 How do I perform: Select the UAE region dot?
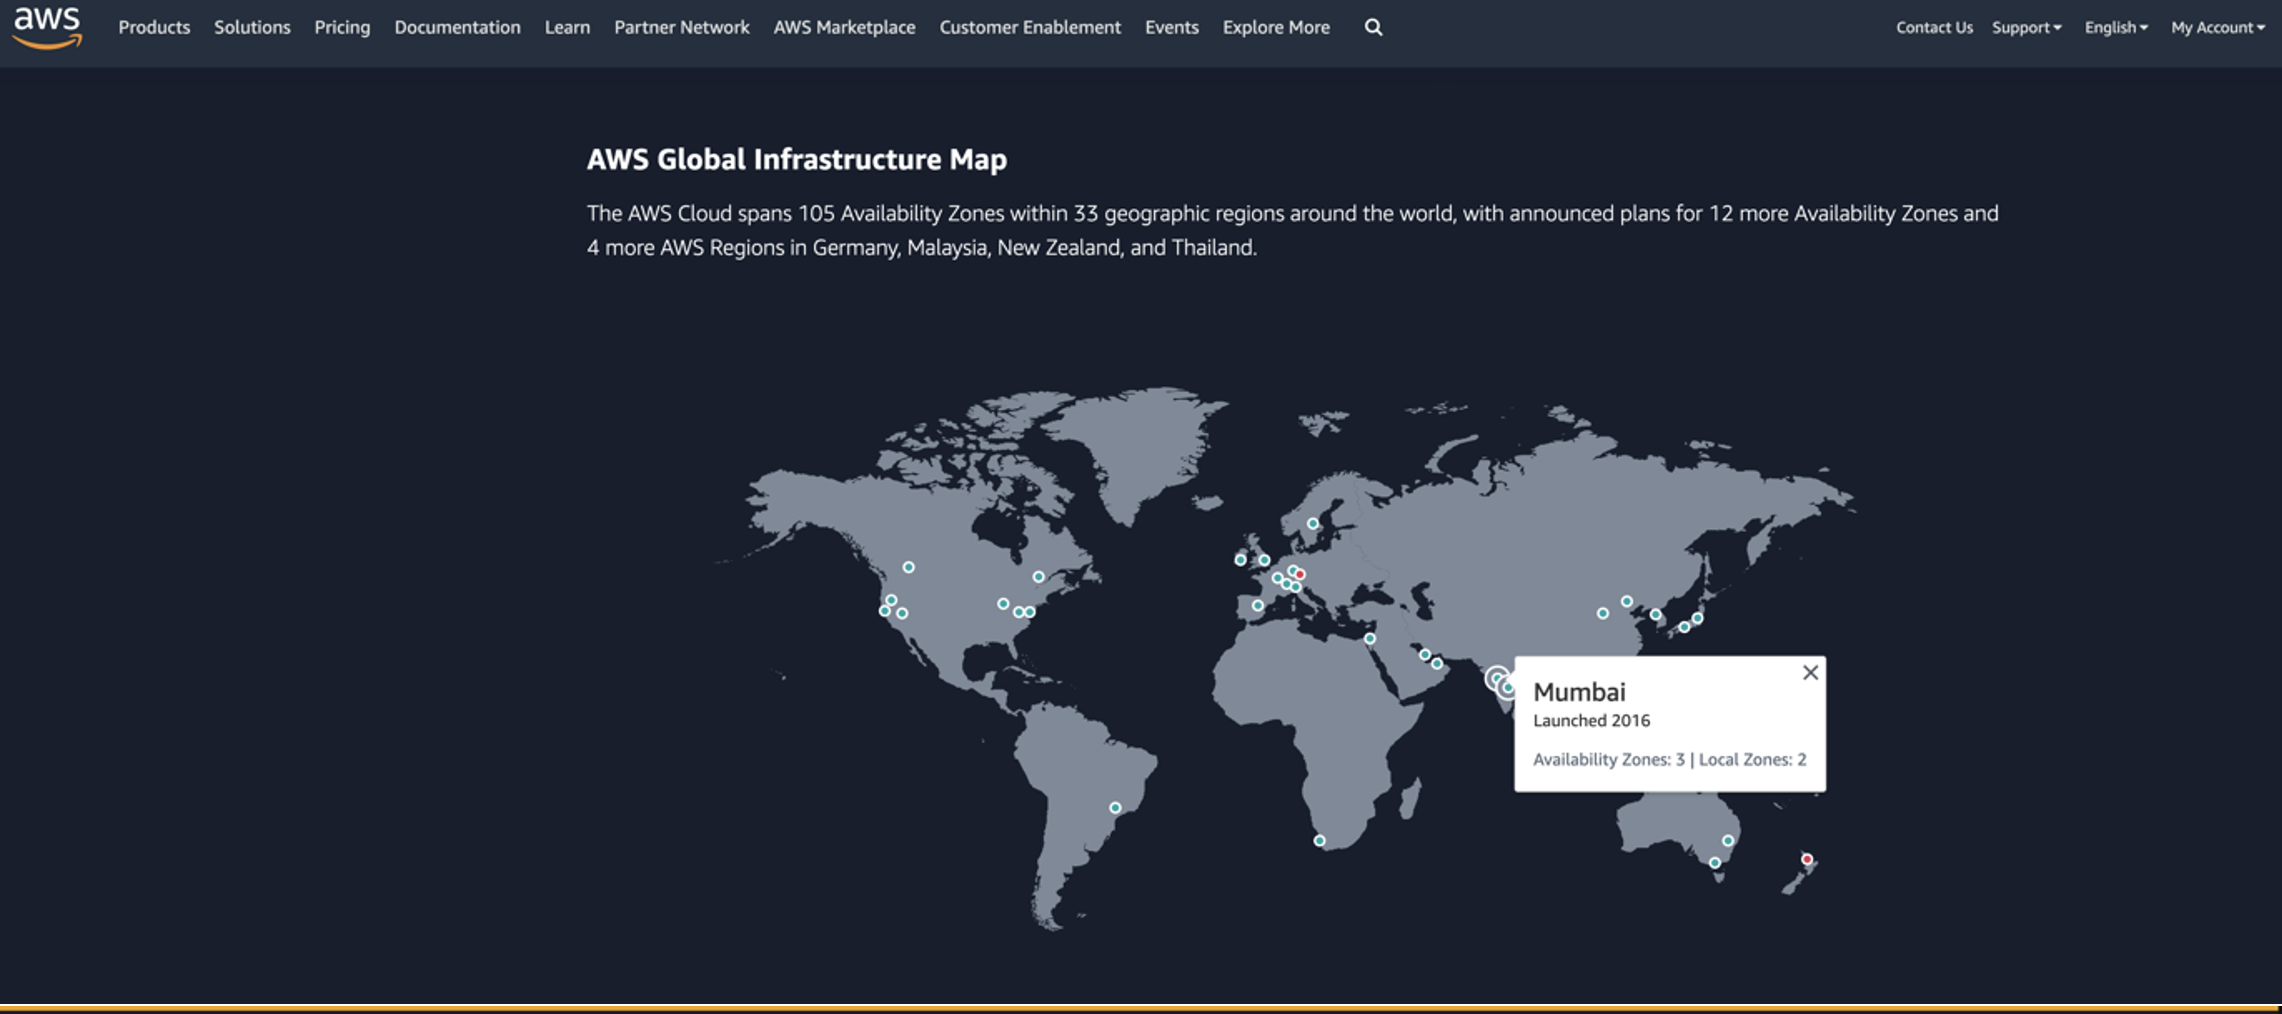1437,664
